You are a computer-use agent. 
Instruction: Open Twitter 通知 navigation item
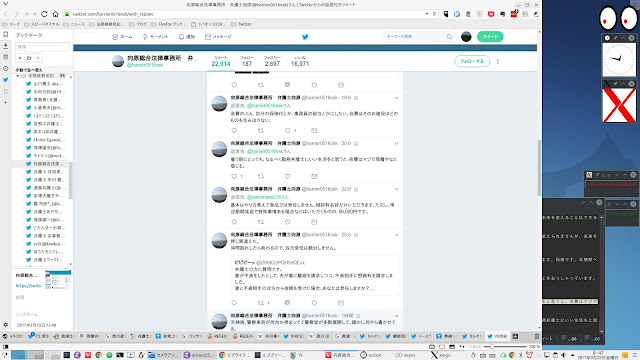[187, 37]
